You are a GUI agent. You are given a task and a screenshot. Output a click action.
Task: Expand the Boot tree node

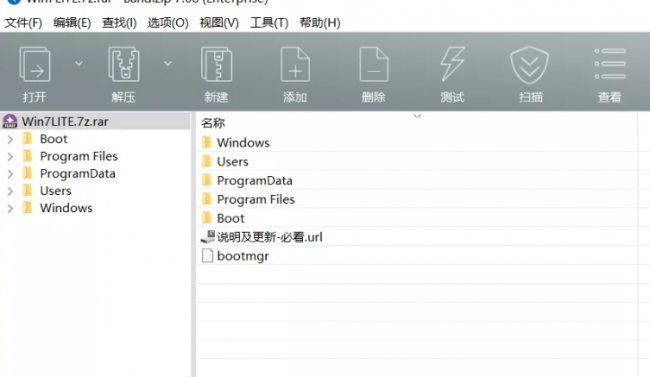point(10,139)
